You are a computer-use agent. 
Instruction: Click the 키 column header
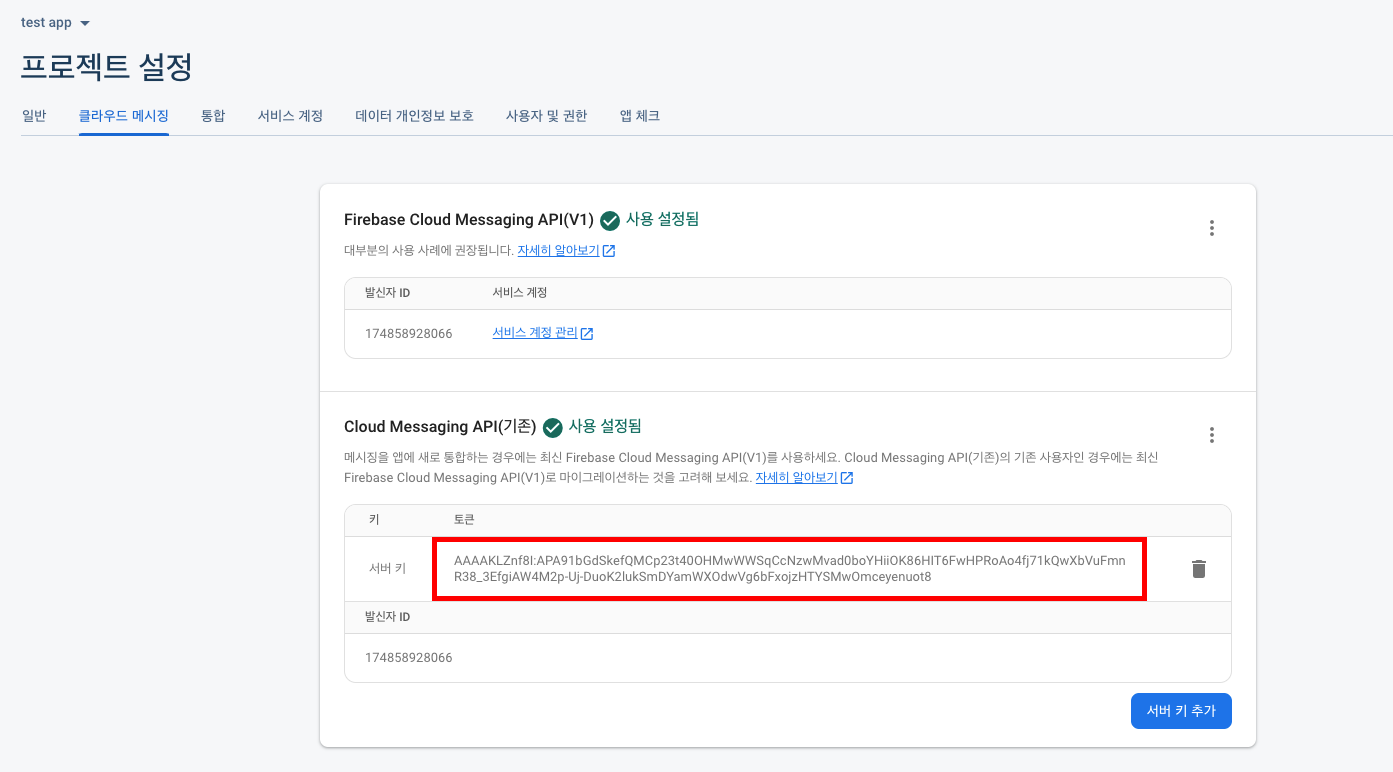coord(374,520)
